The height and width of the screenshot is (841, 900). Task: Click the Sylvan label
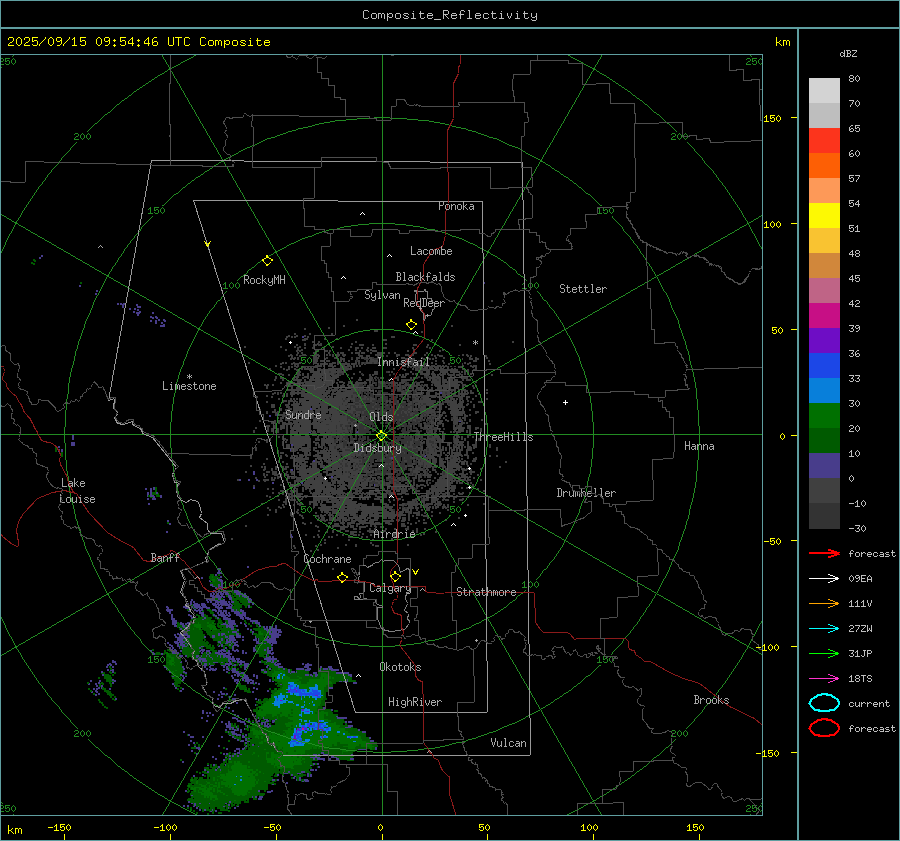382,295
